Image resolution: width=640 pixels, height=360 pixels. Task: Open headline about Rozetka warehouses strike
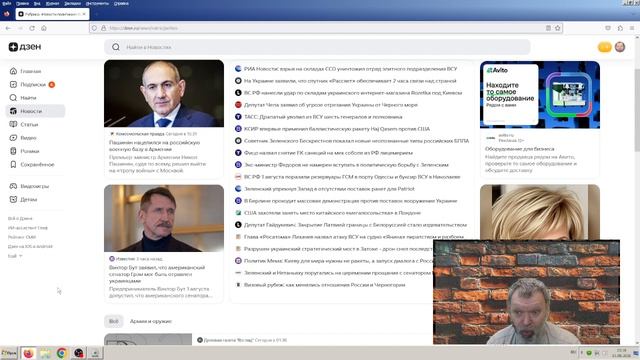click(353, 93)
